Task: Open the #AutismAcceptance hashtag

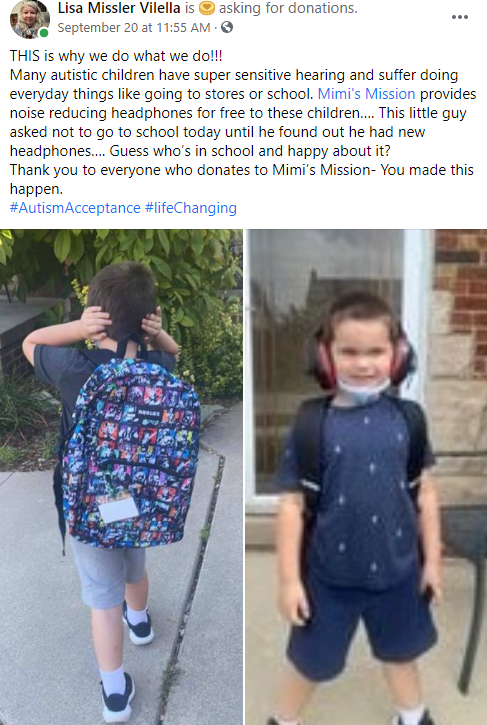Action: 75,208
